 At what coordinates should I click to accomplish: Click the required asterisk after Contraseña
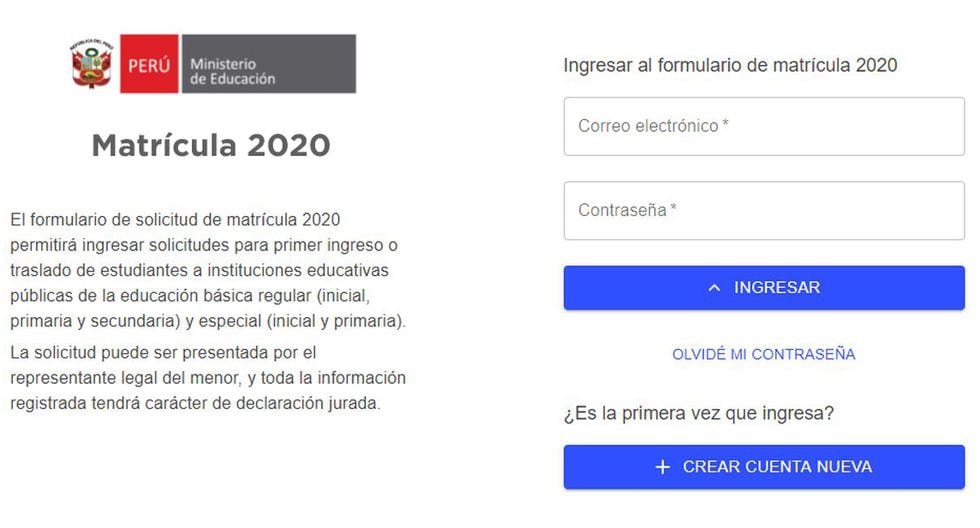coord(674,210)
